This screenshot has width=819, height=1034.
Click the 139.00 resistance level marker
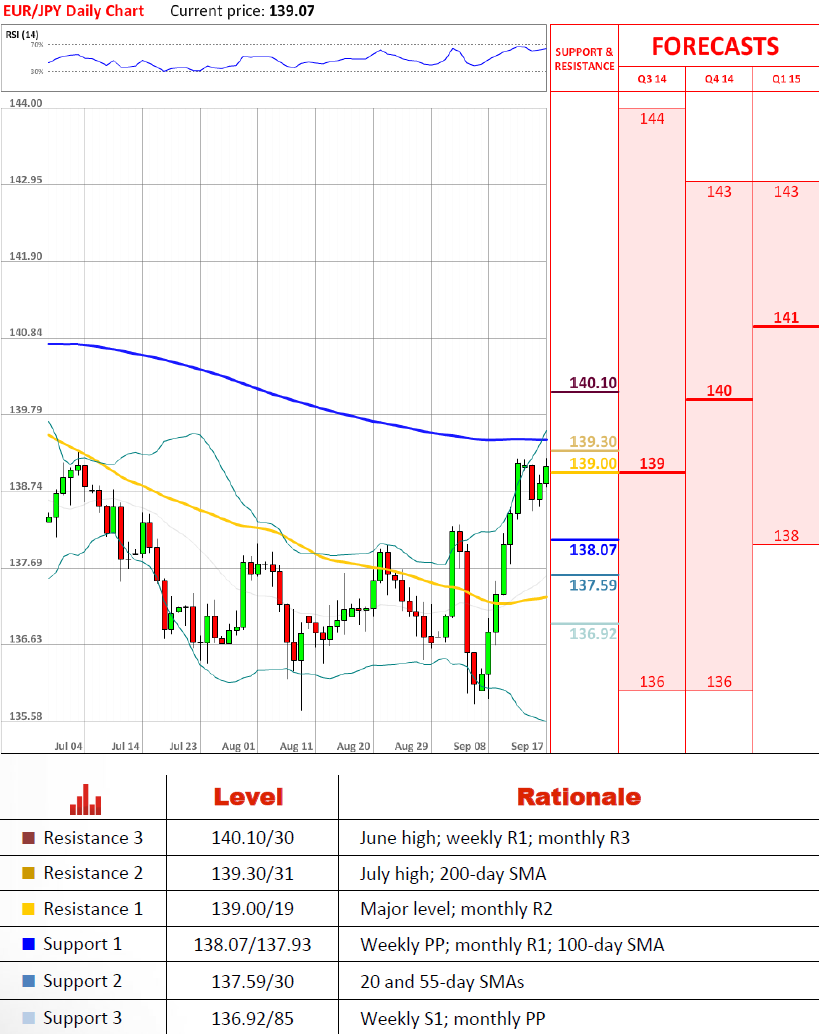click(x=593, y=463)
